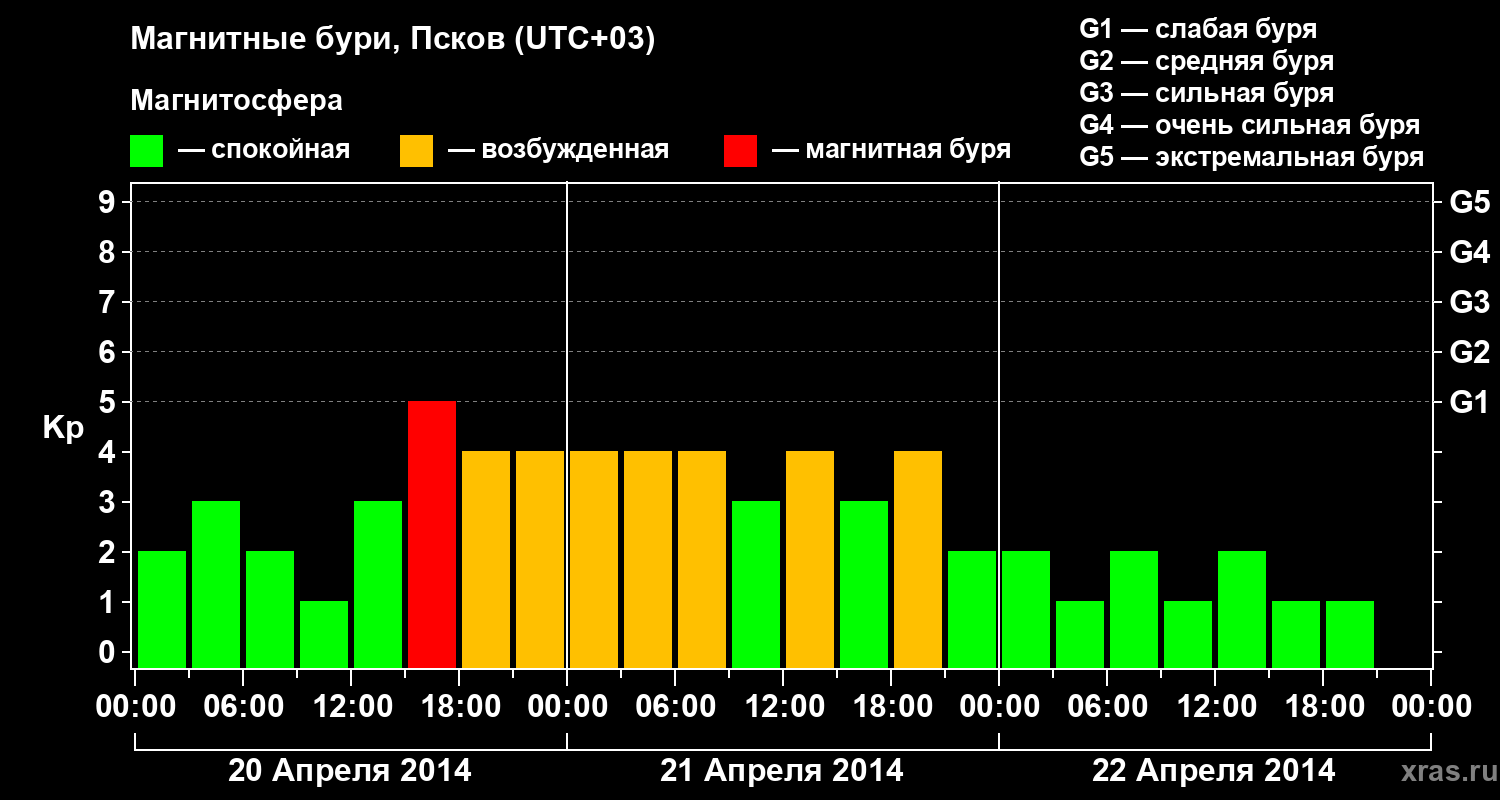Click the '06:00' time label for 22 April
Image resolution: width=1500 pixels, height=800 pixels.
pyautogui.click(x=1107, y=707)
